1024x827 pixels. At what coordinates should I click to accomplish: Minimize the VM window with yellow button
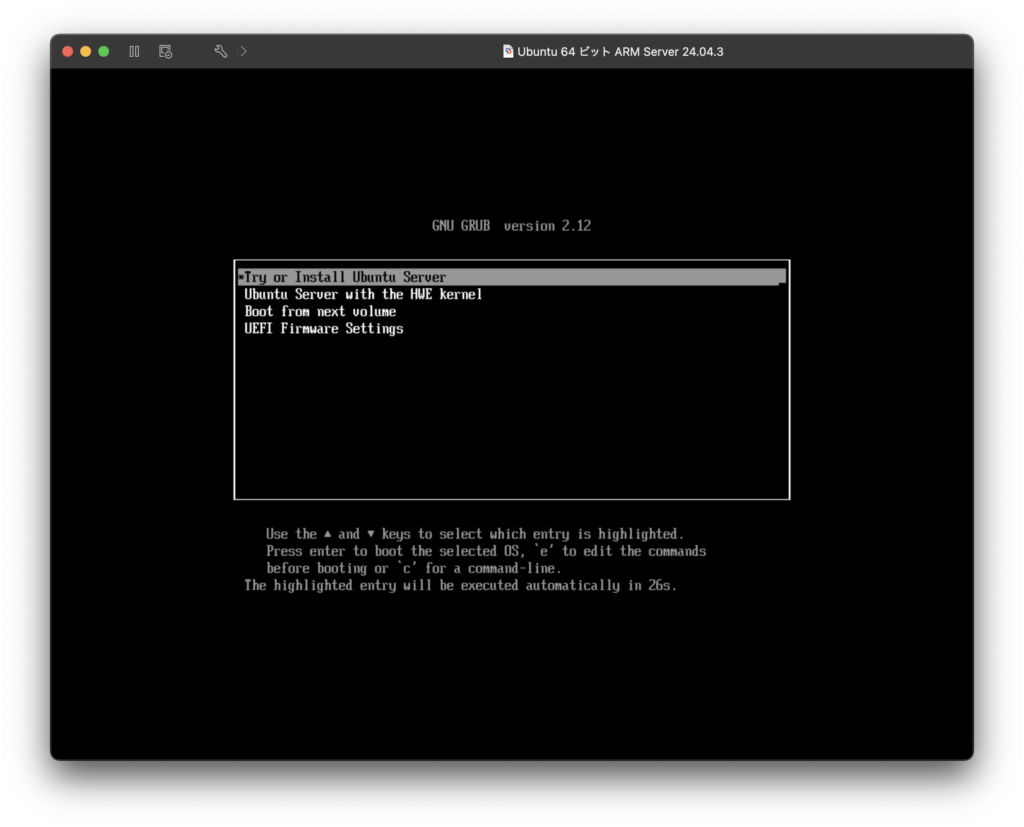click(86, 51)
